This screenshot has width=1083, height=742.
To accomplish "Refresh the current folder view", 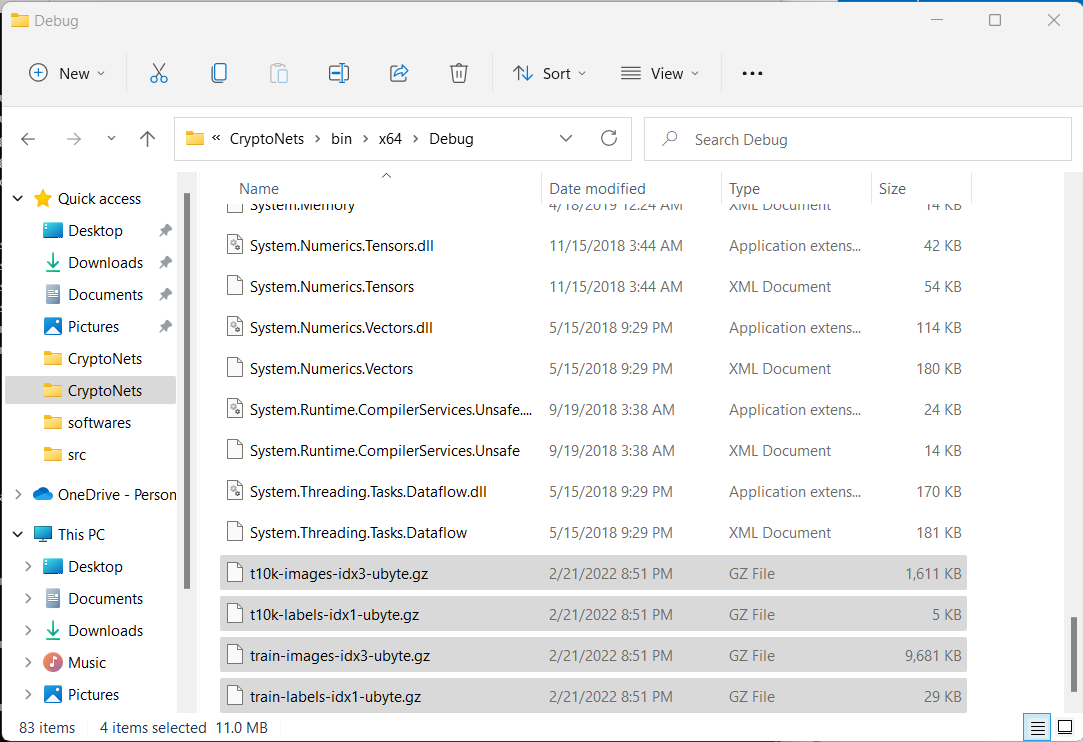I will (x=608, y=139).
